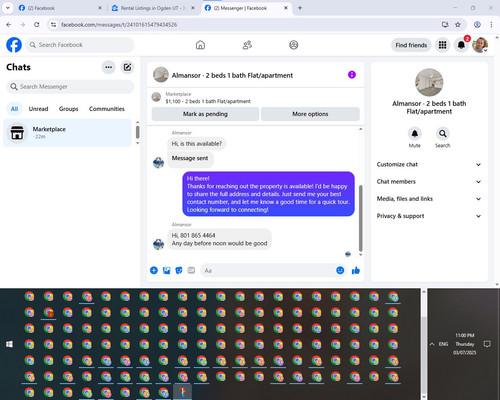Switch to the first Facebook browser tab
Screen dimensions: 500x400
pyautogui.click(x=60, y=8)
